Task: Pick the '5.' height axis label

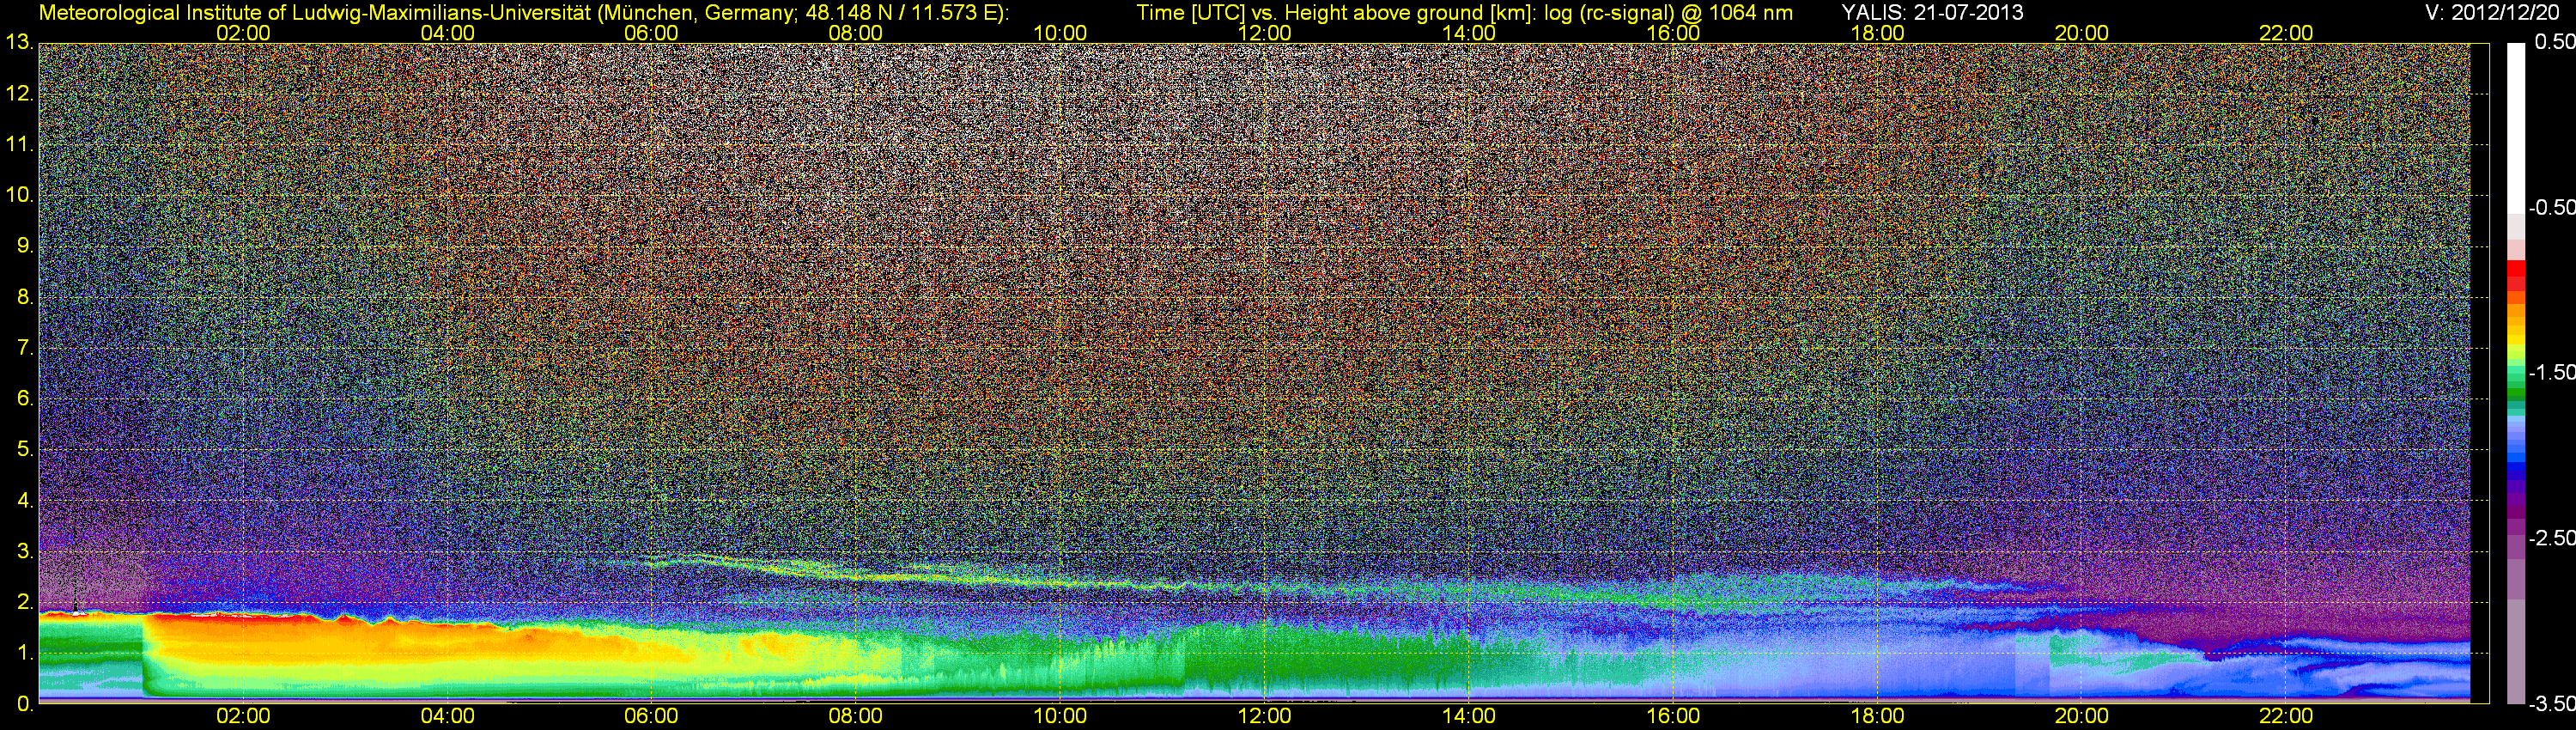Action: (x=25, y=449)
